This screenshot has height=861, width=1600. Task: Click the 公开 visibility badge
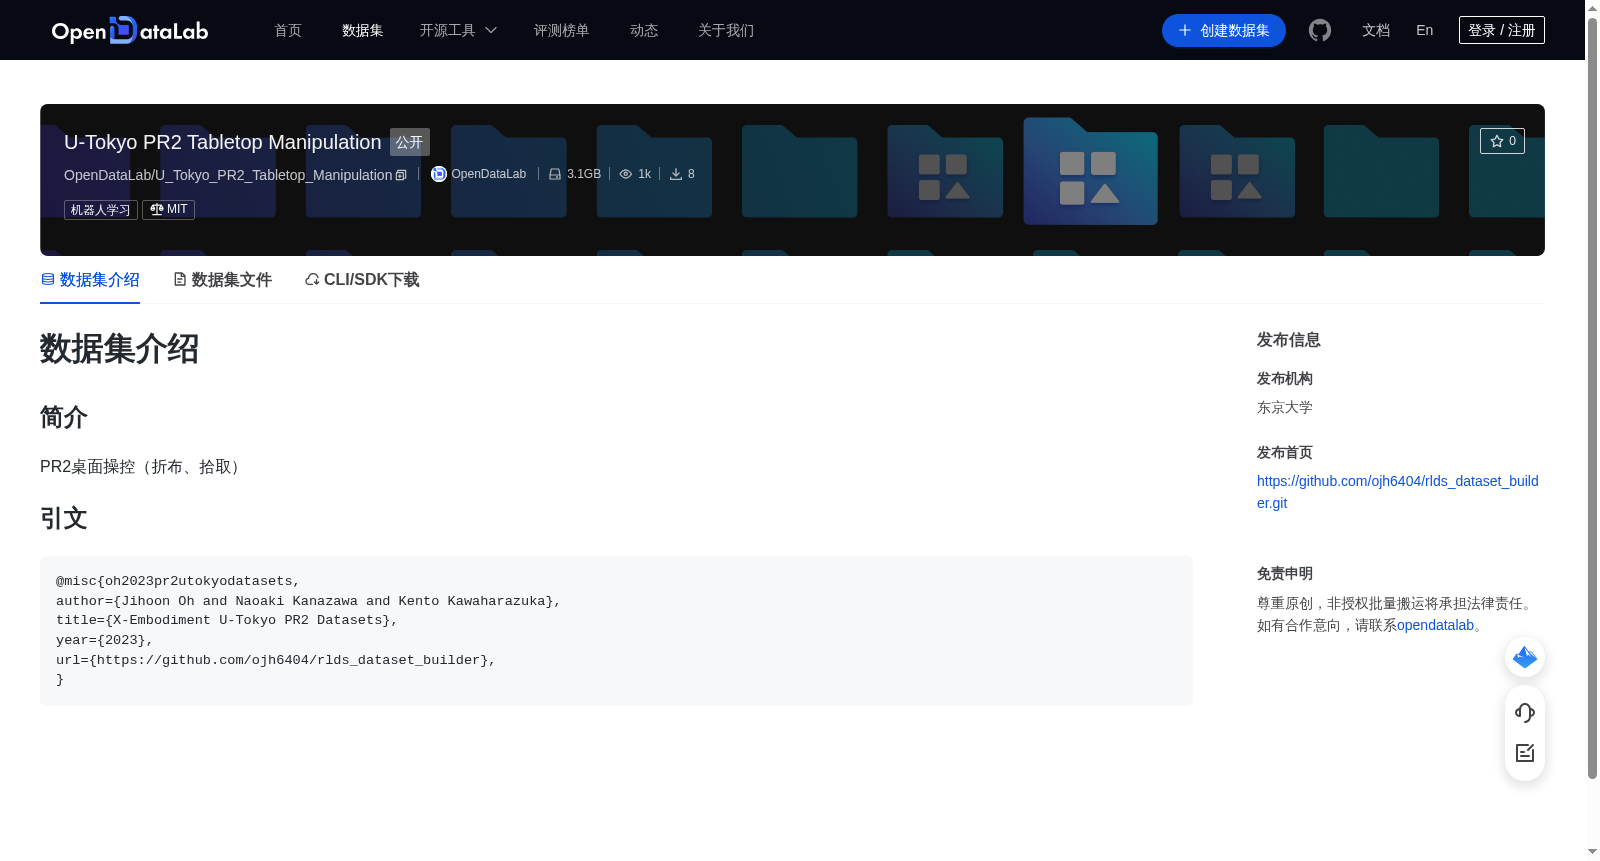tap(410, 142)
